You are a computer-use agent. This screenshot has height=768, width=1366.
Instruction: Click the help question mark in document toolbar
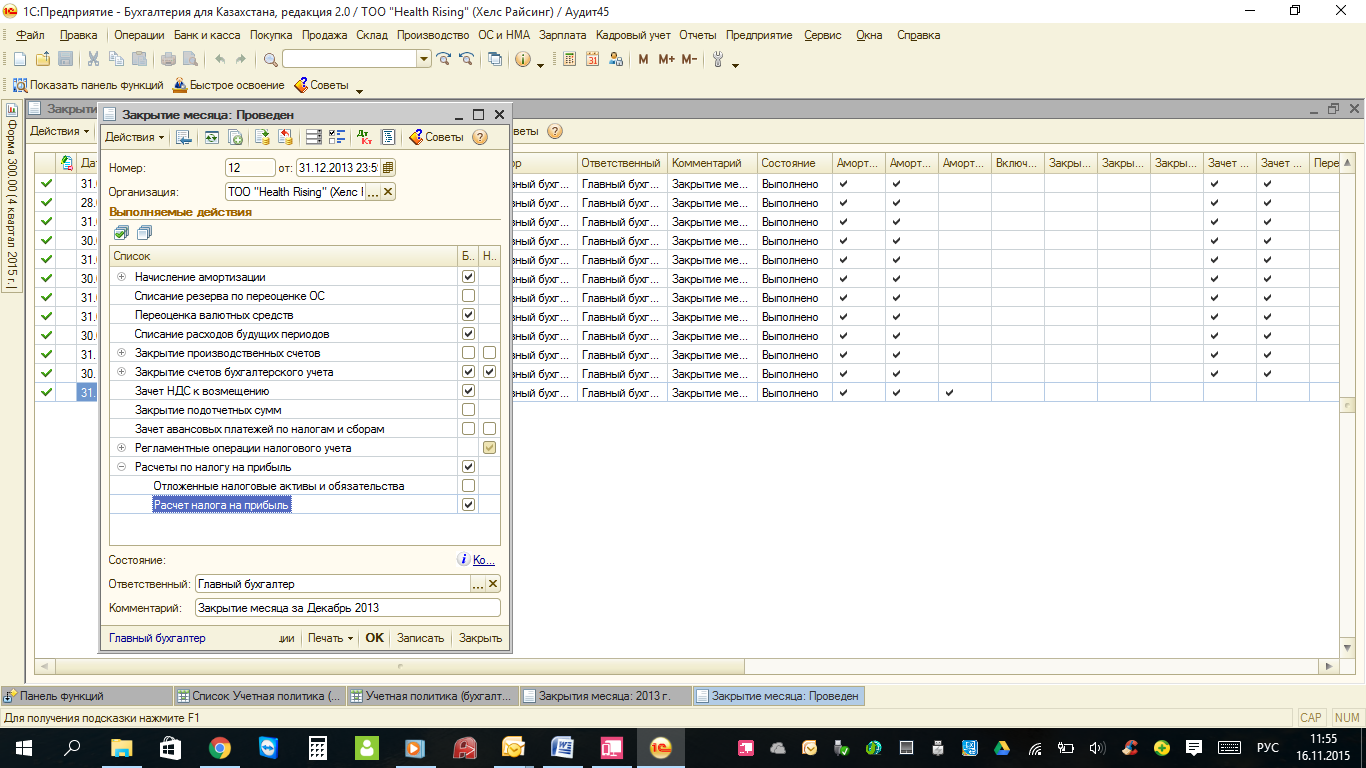(x=480, y=137)
